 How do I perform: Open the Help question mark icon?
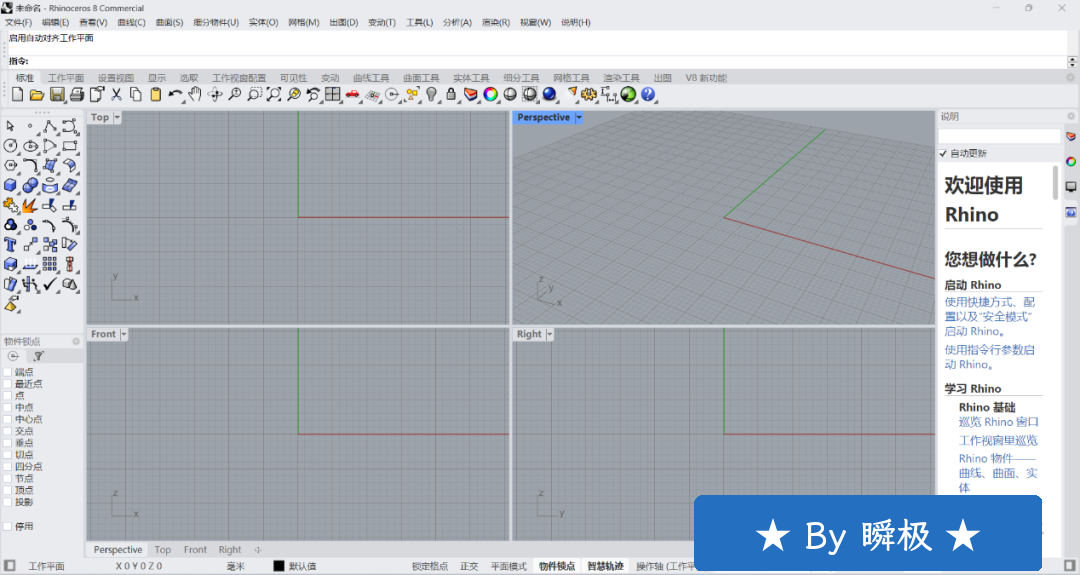648,94
